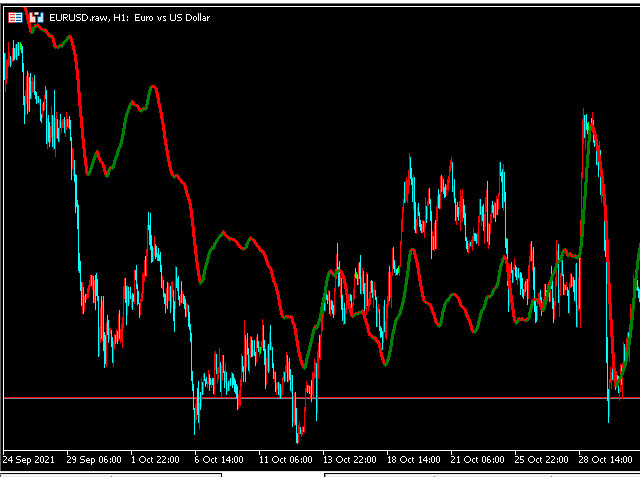Click the 13 Oct 22:00 time label

click(x=350, y=460)
